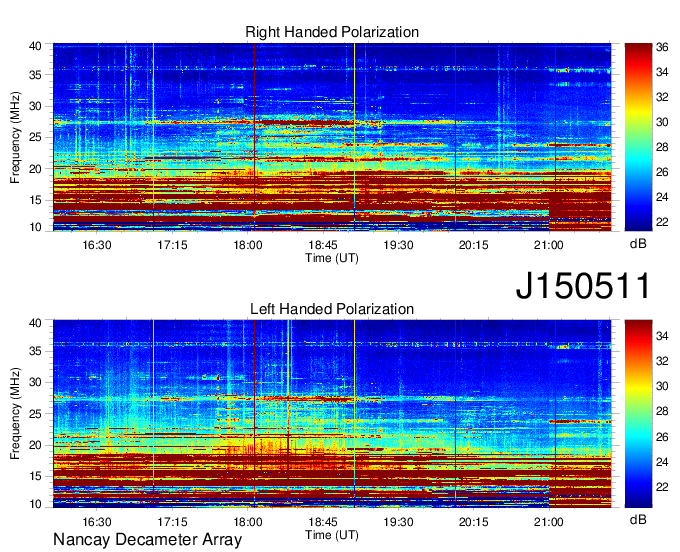Click the "Nancay Decameter Array" caption
Screen dimensions: 680x552
tap(147, 540)
